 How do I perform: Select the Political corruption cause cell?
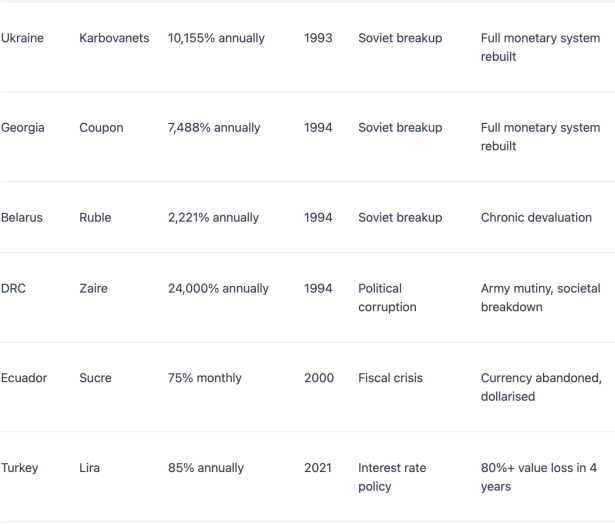pyautogui.click(x=387, y=298)
